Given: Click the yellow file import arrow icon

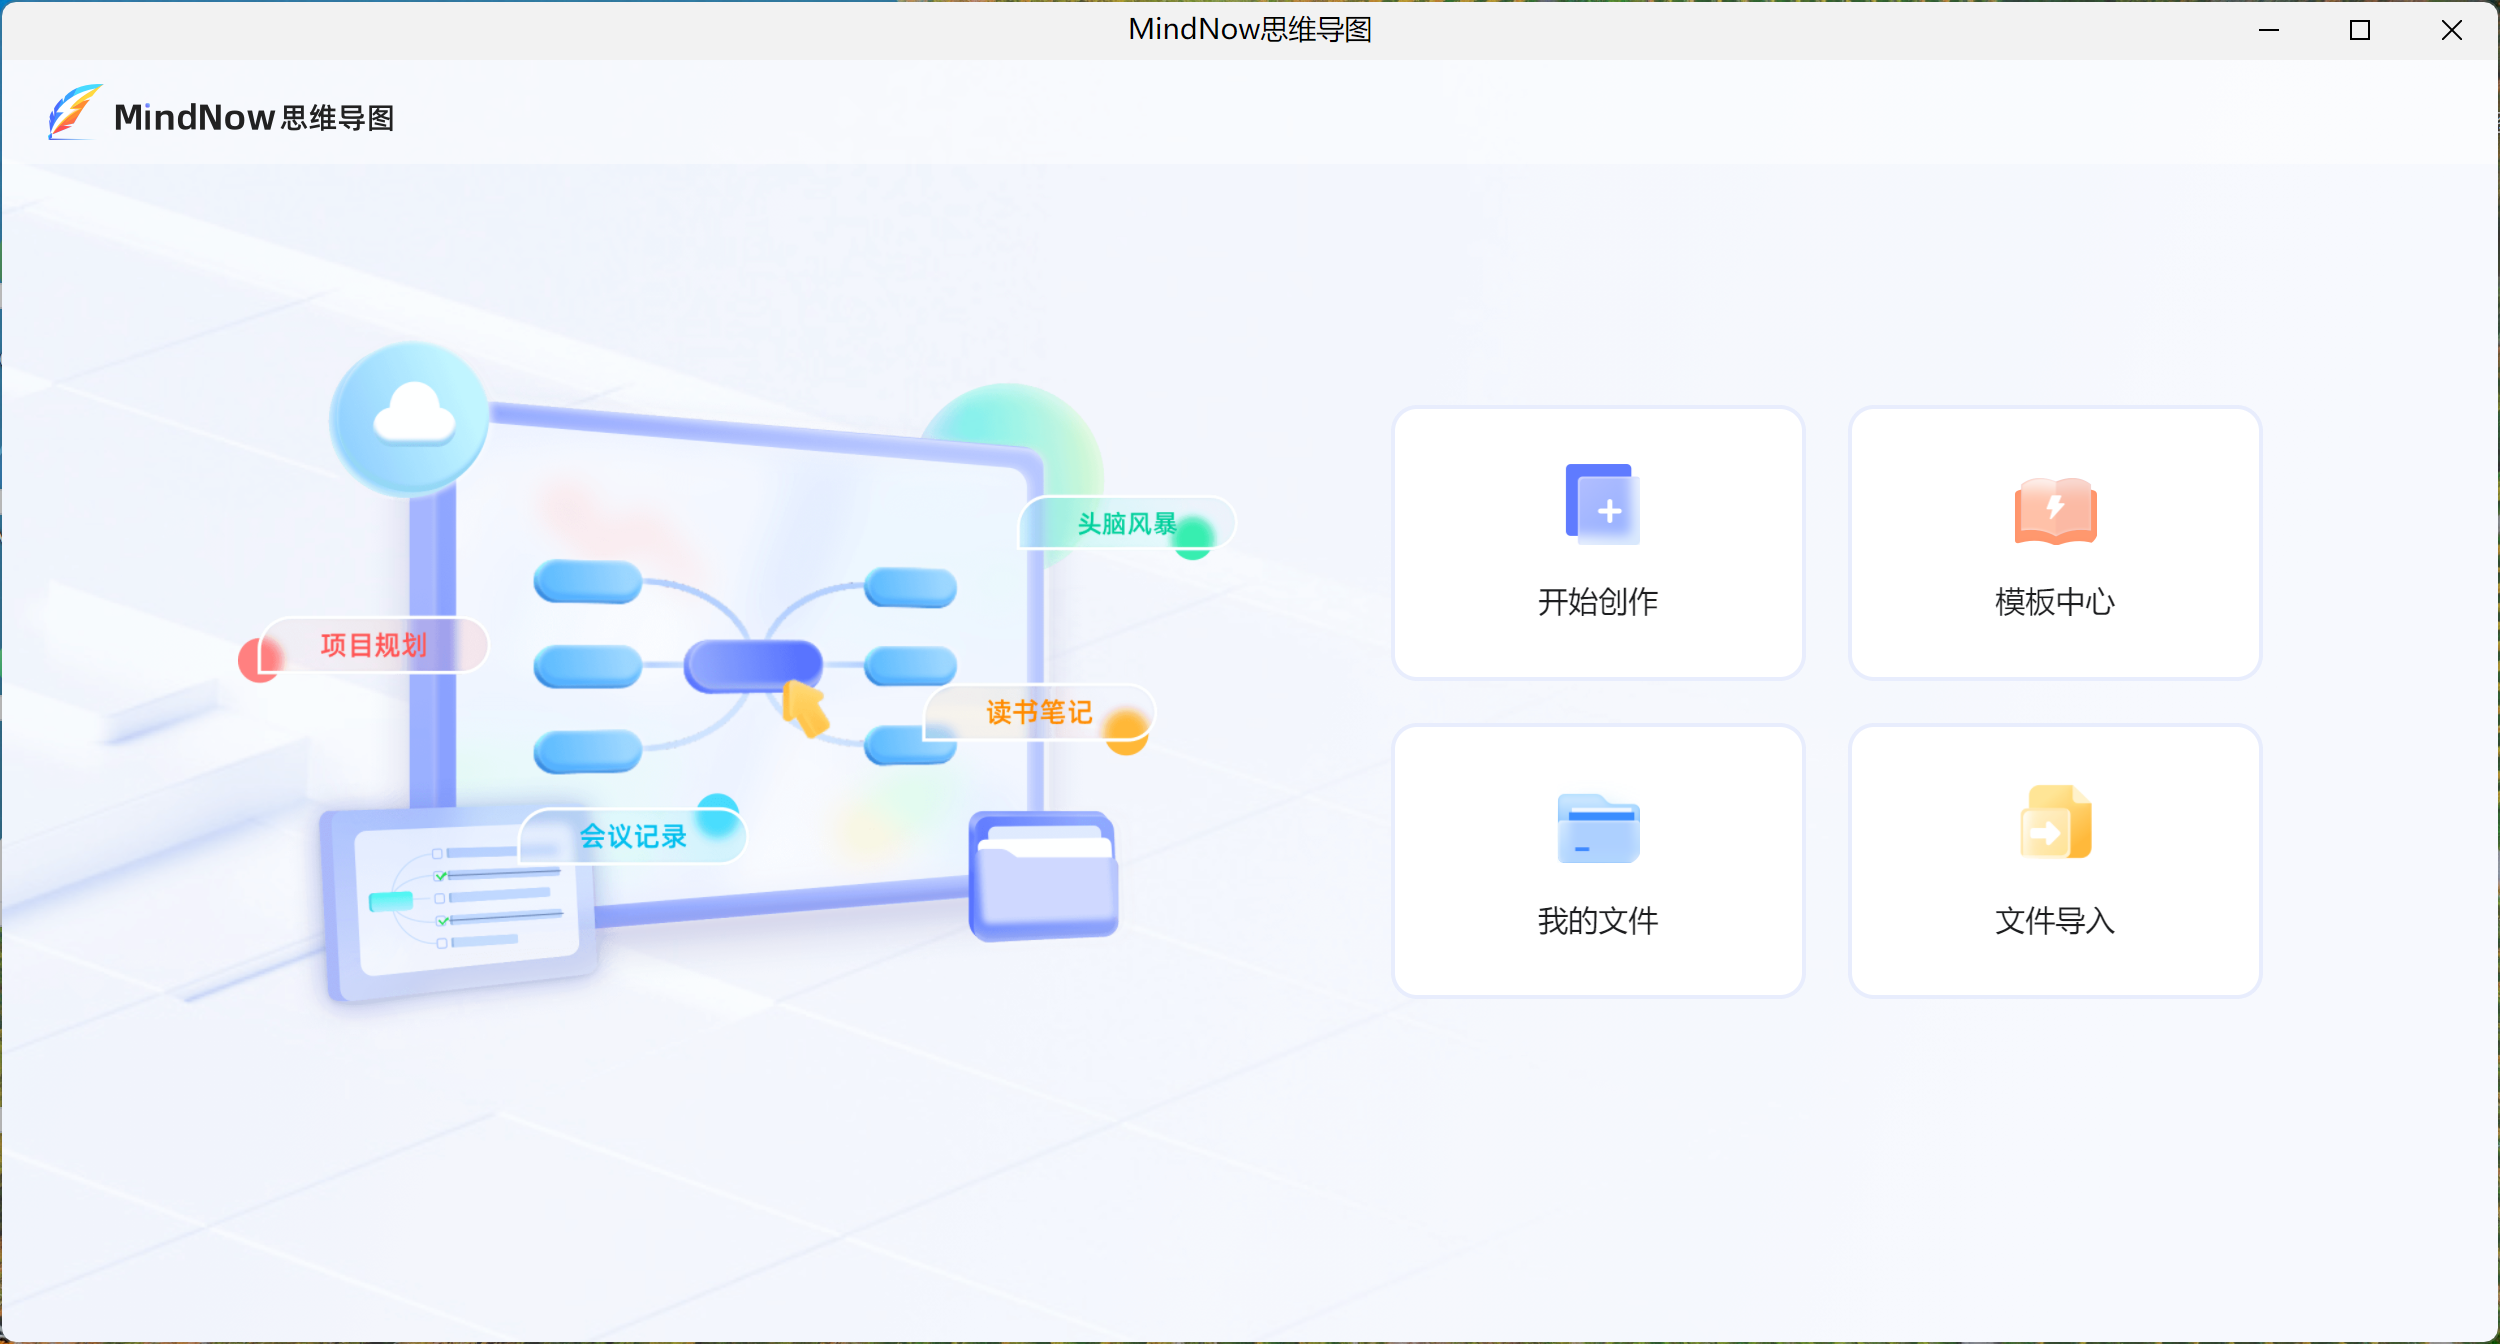Looking at the screenshot, I should coord(2055,823).
